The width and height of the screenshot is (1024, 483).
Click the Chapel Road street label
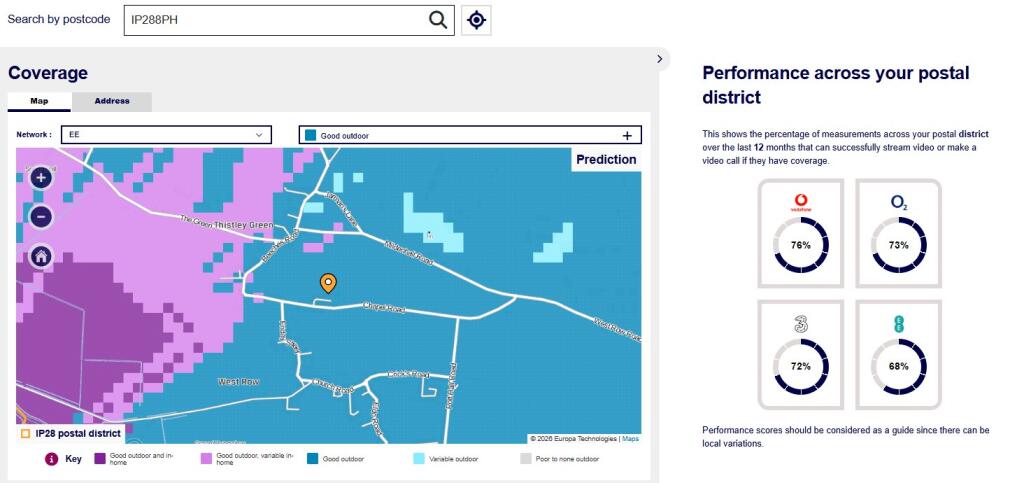tap(383, 307)
